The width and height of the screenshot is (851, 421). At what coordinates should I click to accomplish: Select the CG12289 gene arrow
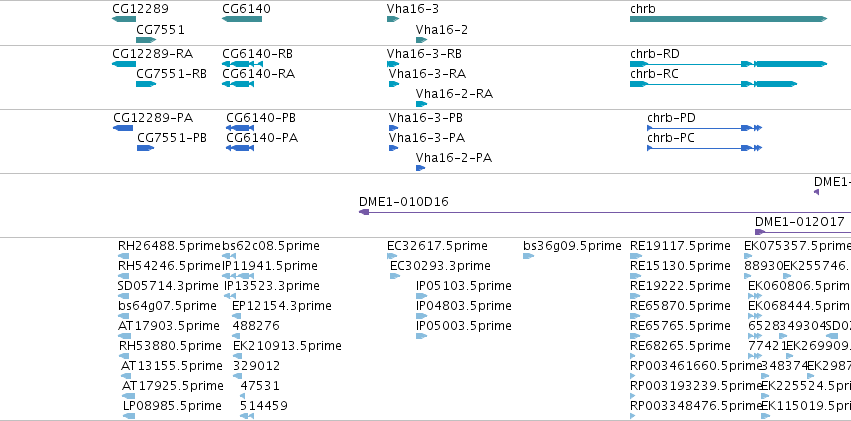click(x=124, y=19)
